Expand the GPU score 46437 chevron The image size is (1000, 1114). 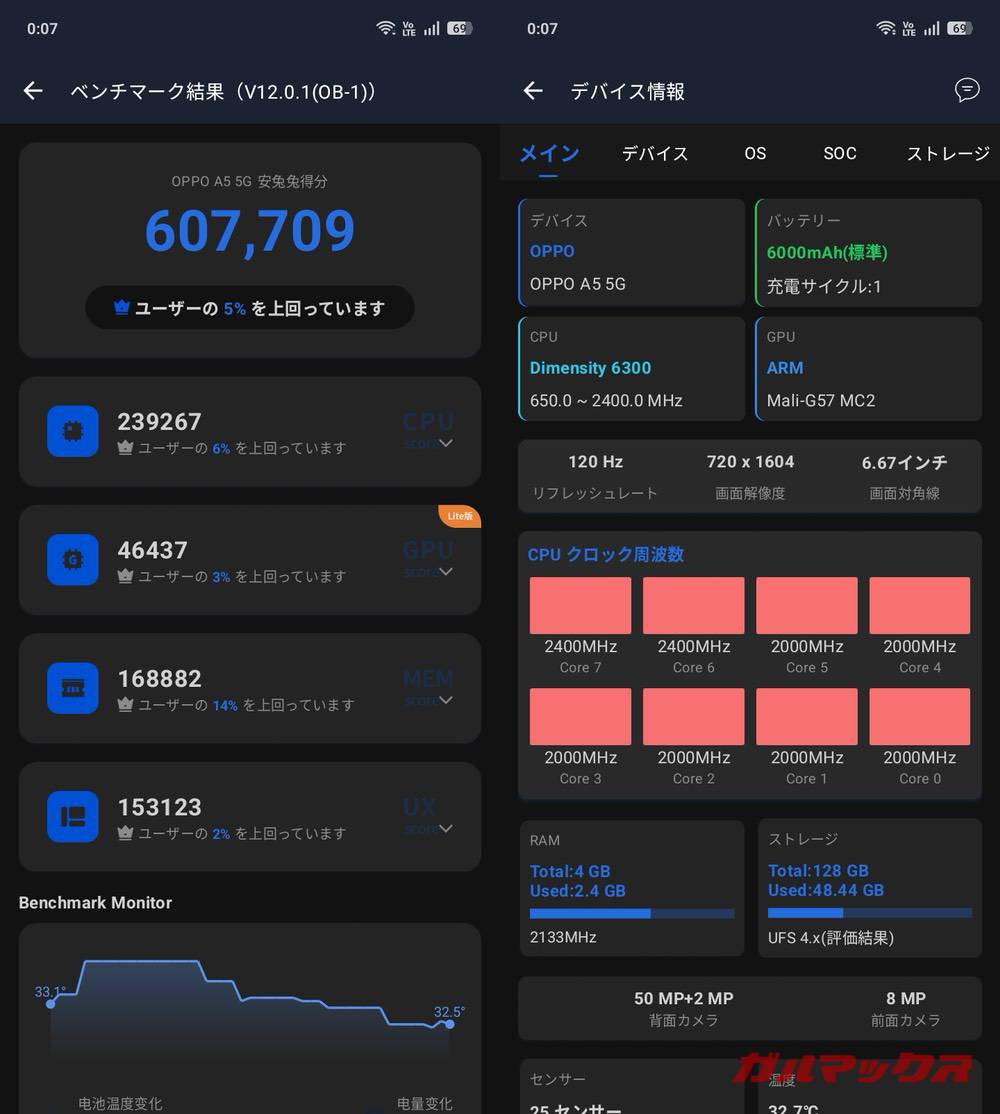[x=445, y=572]
